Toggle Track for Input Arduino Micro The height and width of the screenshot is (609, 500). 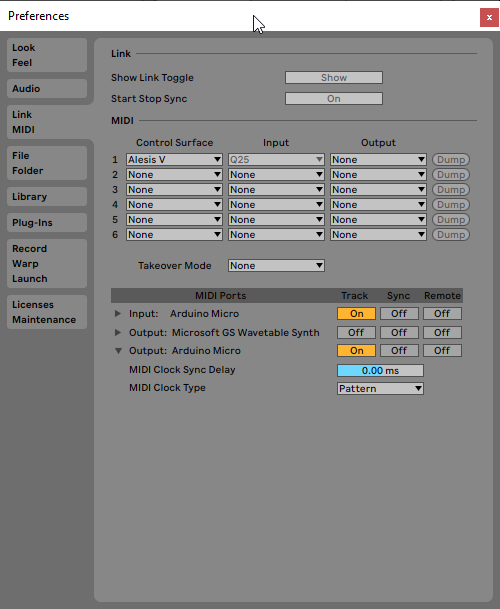click(356, 313)
